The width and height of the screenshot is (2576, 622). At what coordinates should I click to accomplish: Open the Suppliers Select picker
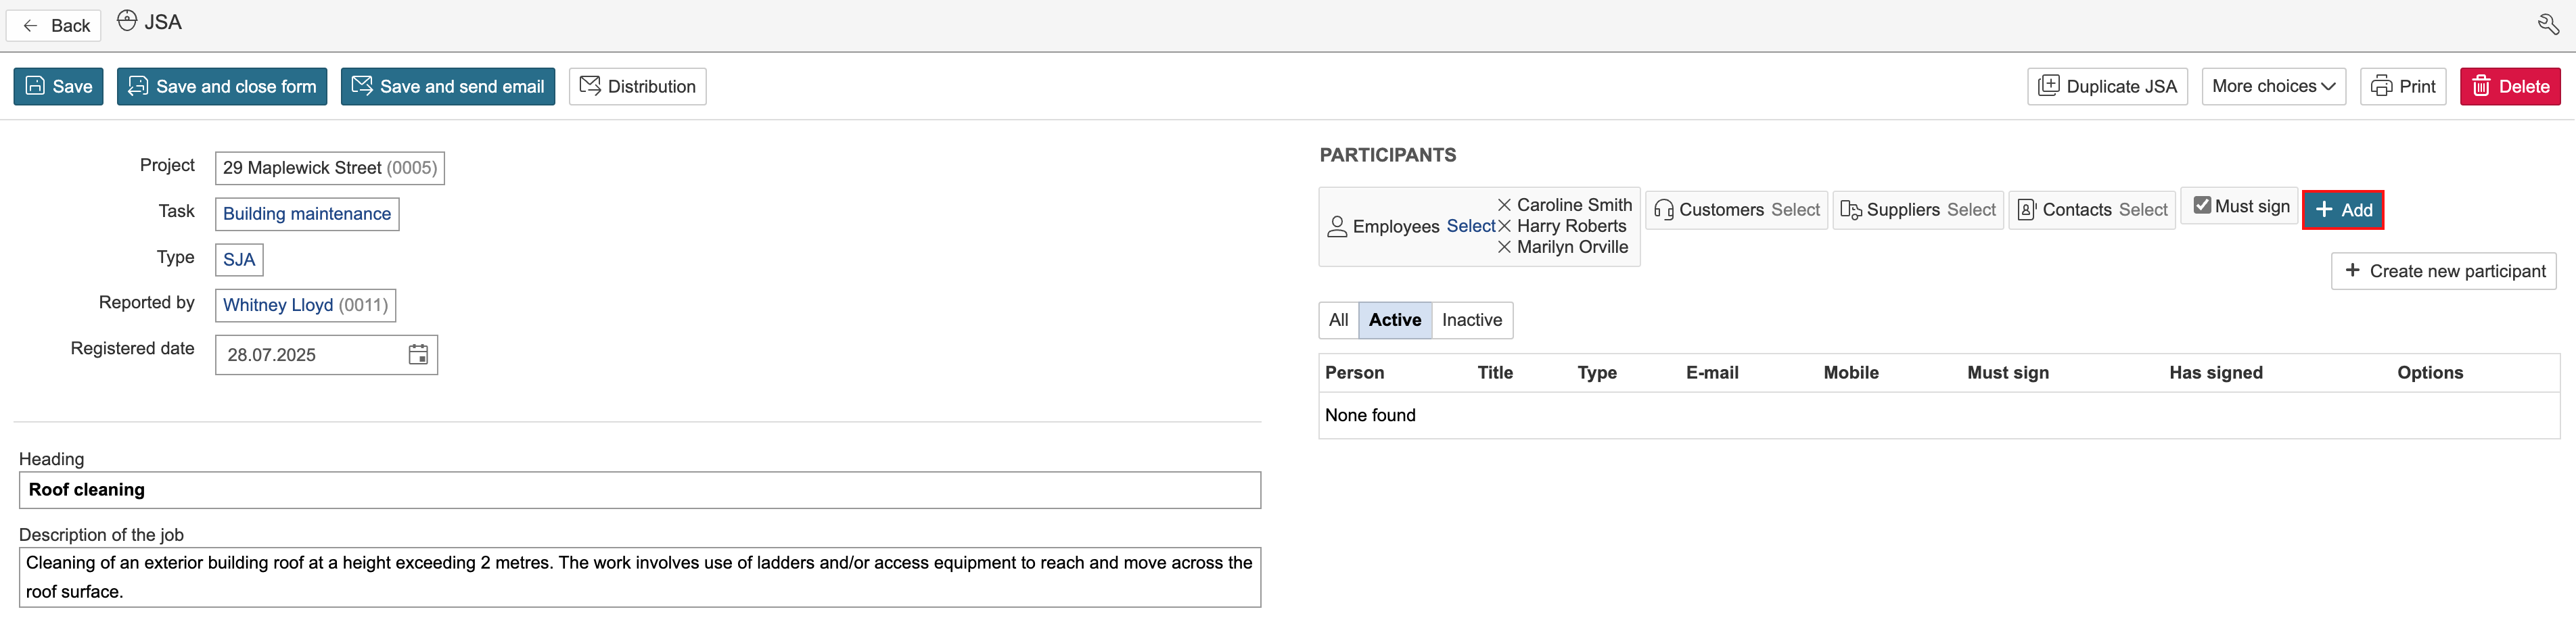1970,210
